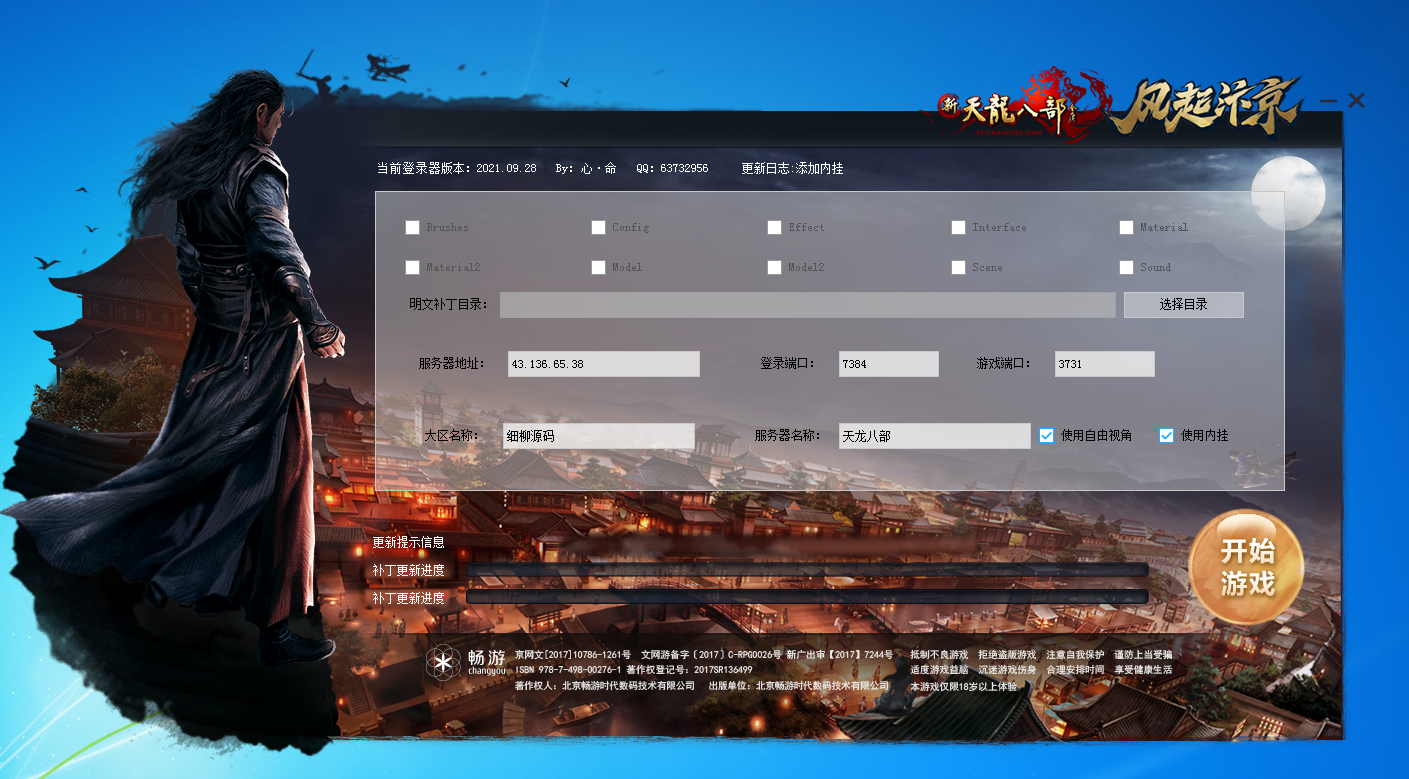Click the By: 心·命 author text
The width and height of the screenshot is (1409, 779).
coord(586,168)
